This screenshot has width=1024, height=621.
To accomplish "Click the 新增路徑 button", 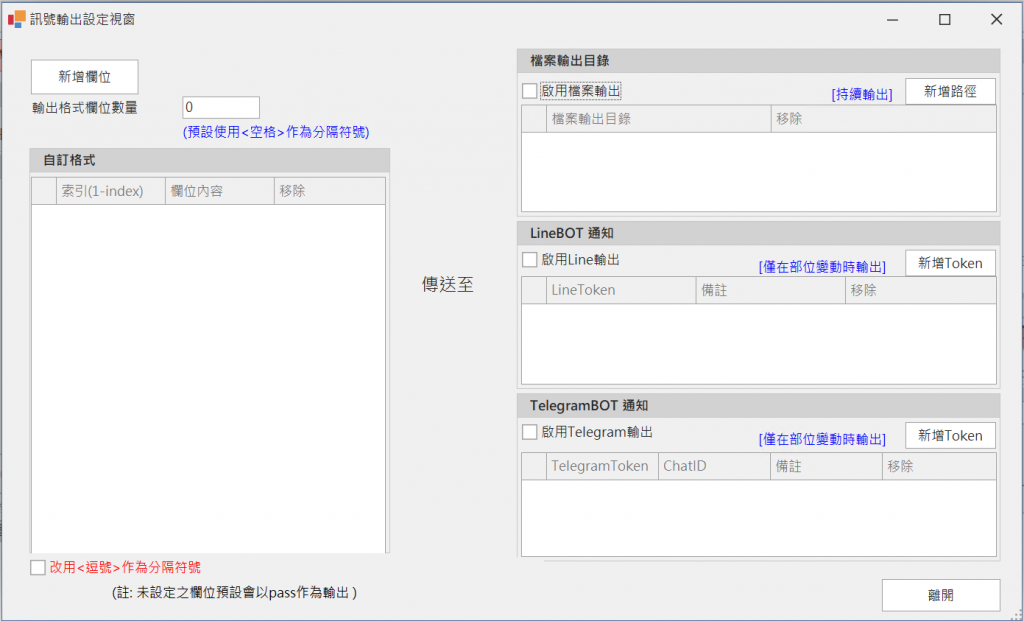I will pos(950,91).
